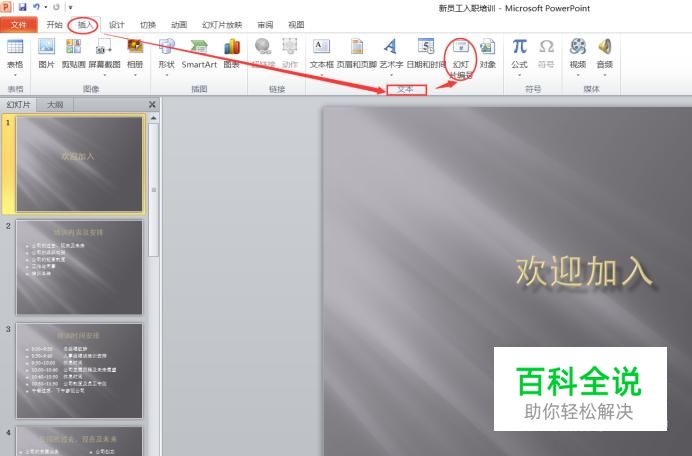Undo the last action
Viewport: 692px width, 456px height.
(x=36, y=7)
